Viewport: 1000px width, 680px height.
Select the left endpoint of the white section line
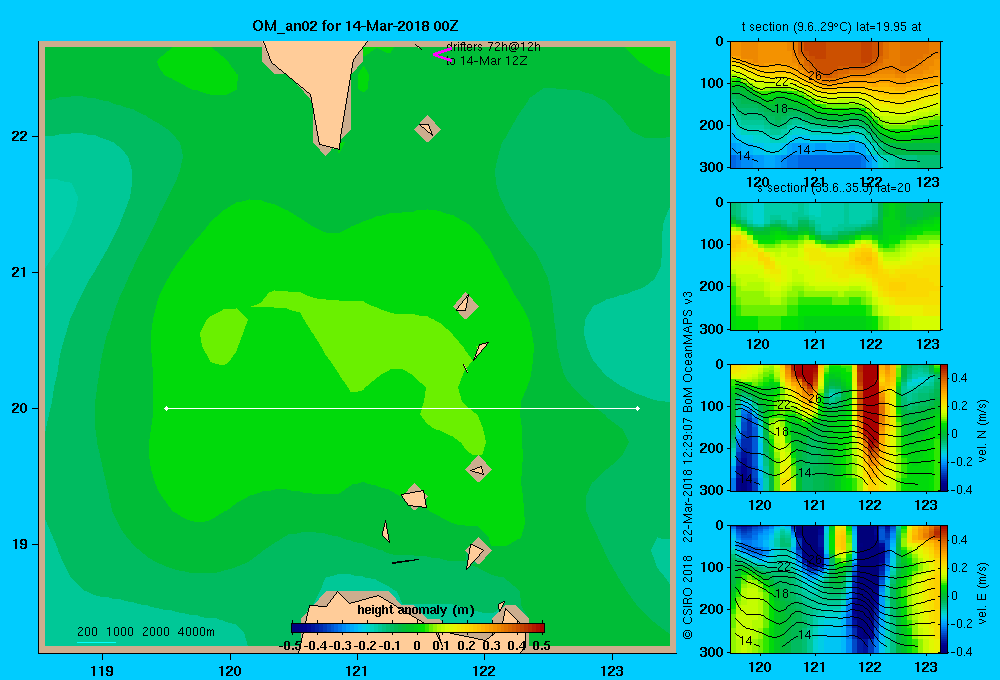pos(166,408)
